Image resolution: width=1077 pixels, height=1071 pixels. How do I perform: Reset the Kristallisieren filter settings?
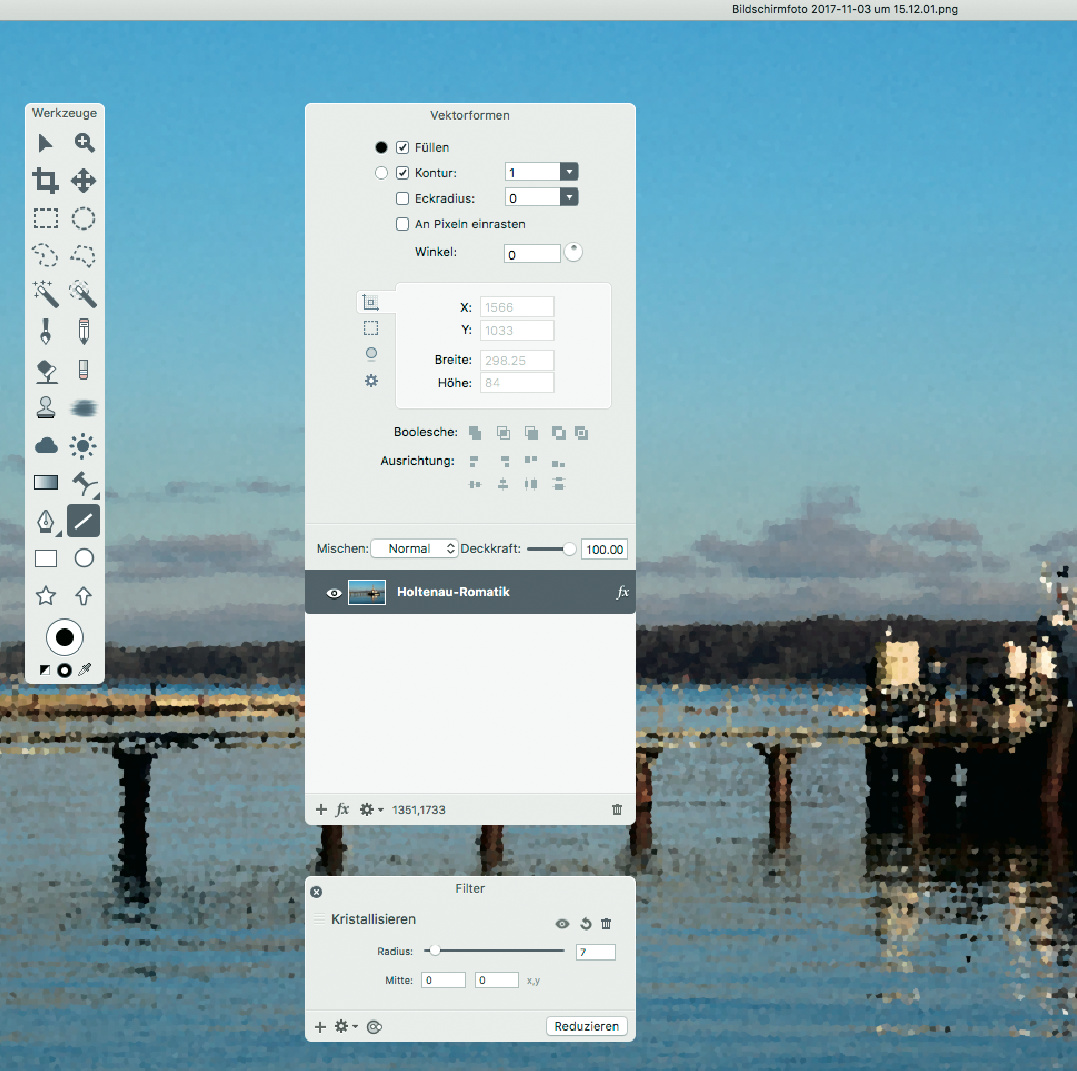(585, 923)
